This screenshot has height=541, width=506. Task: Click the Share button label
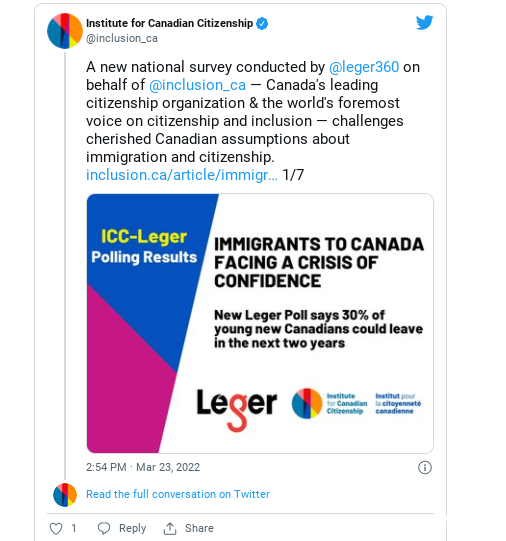(x=199, y=528)
